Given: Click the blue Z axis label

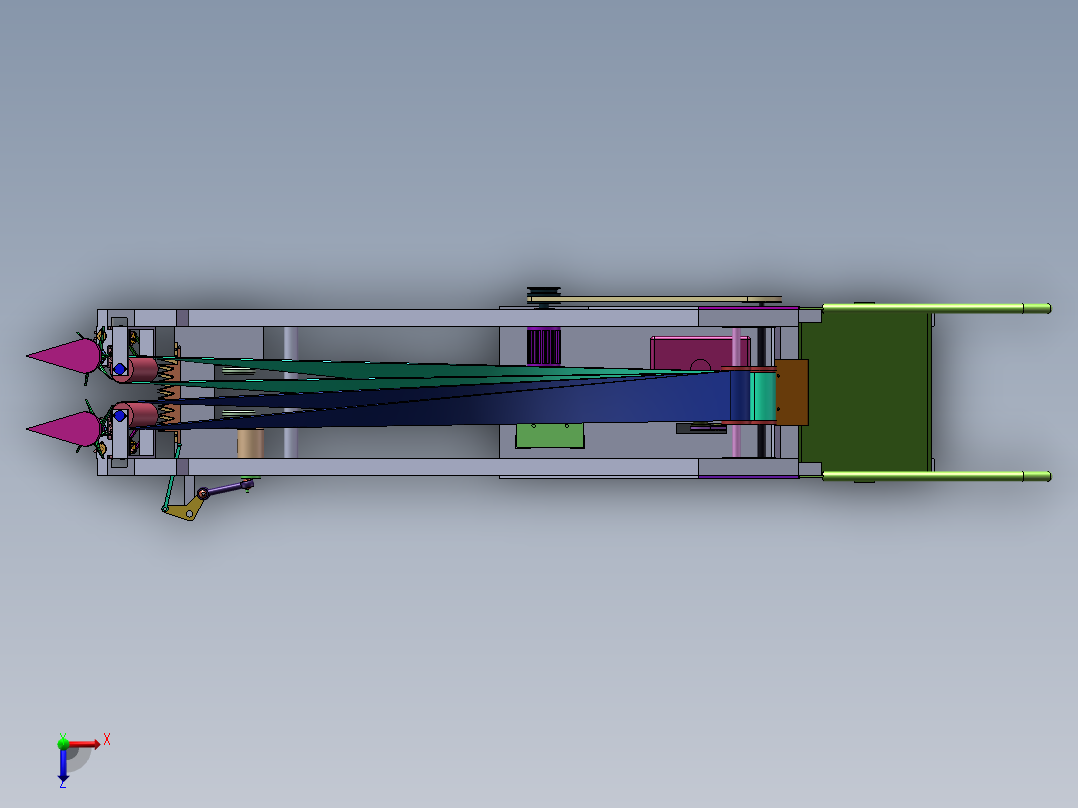Looking at the screenshot, I should [x=62, y=785].
